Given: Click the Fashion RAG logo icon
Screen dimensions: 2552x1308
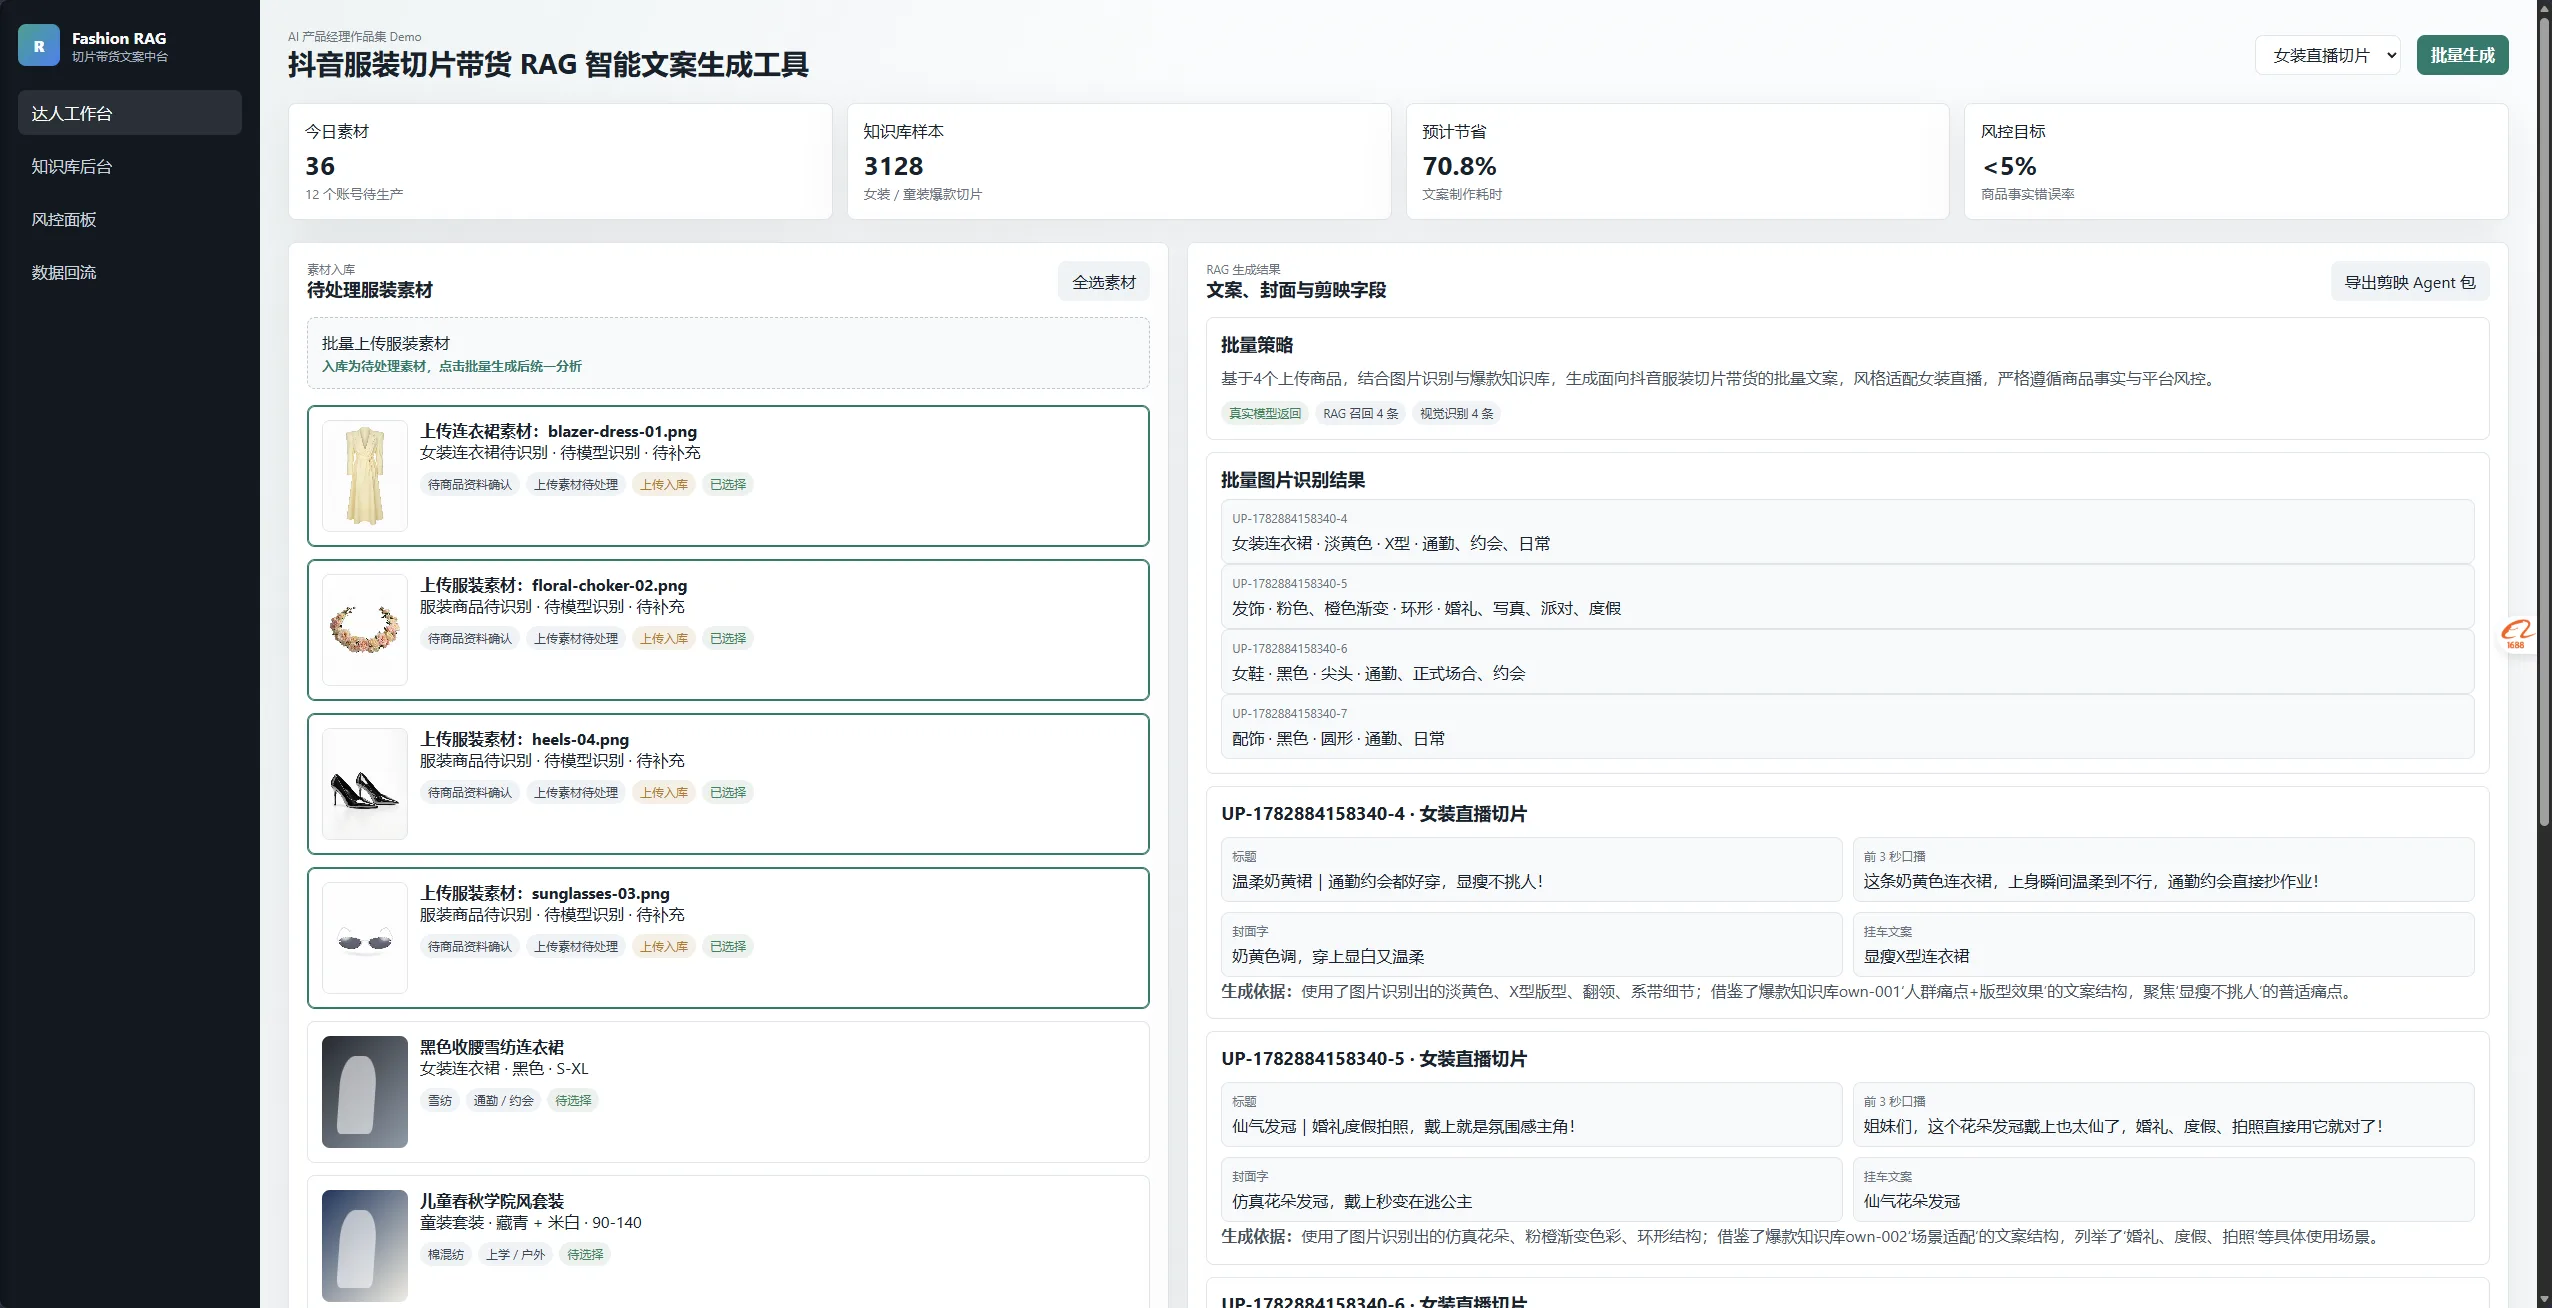Looking at the screenshot, I should point(39,46).
